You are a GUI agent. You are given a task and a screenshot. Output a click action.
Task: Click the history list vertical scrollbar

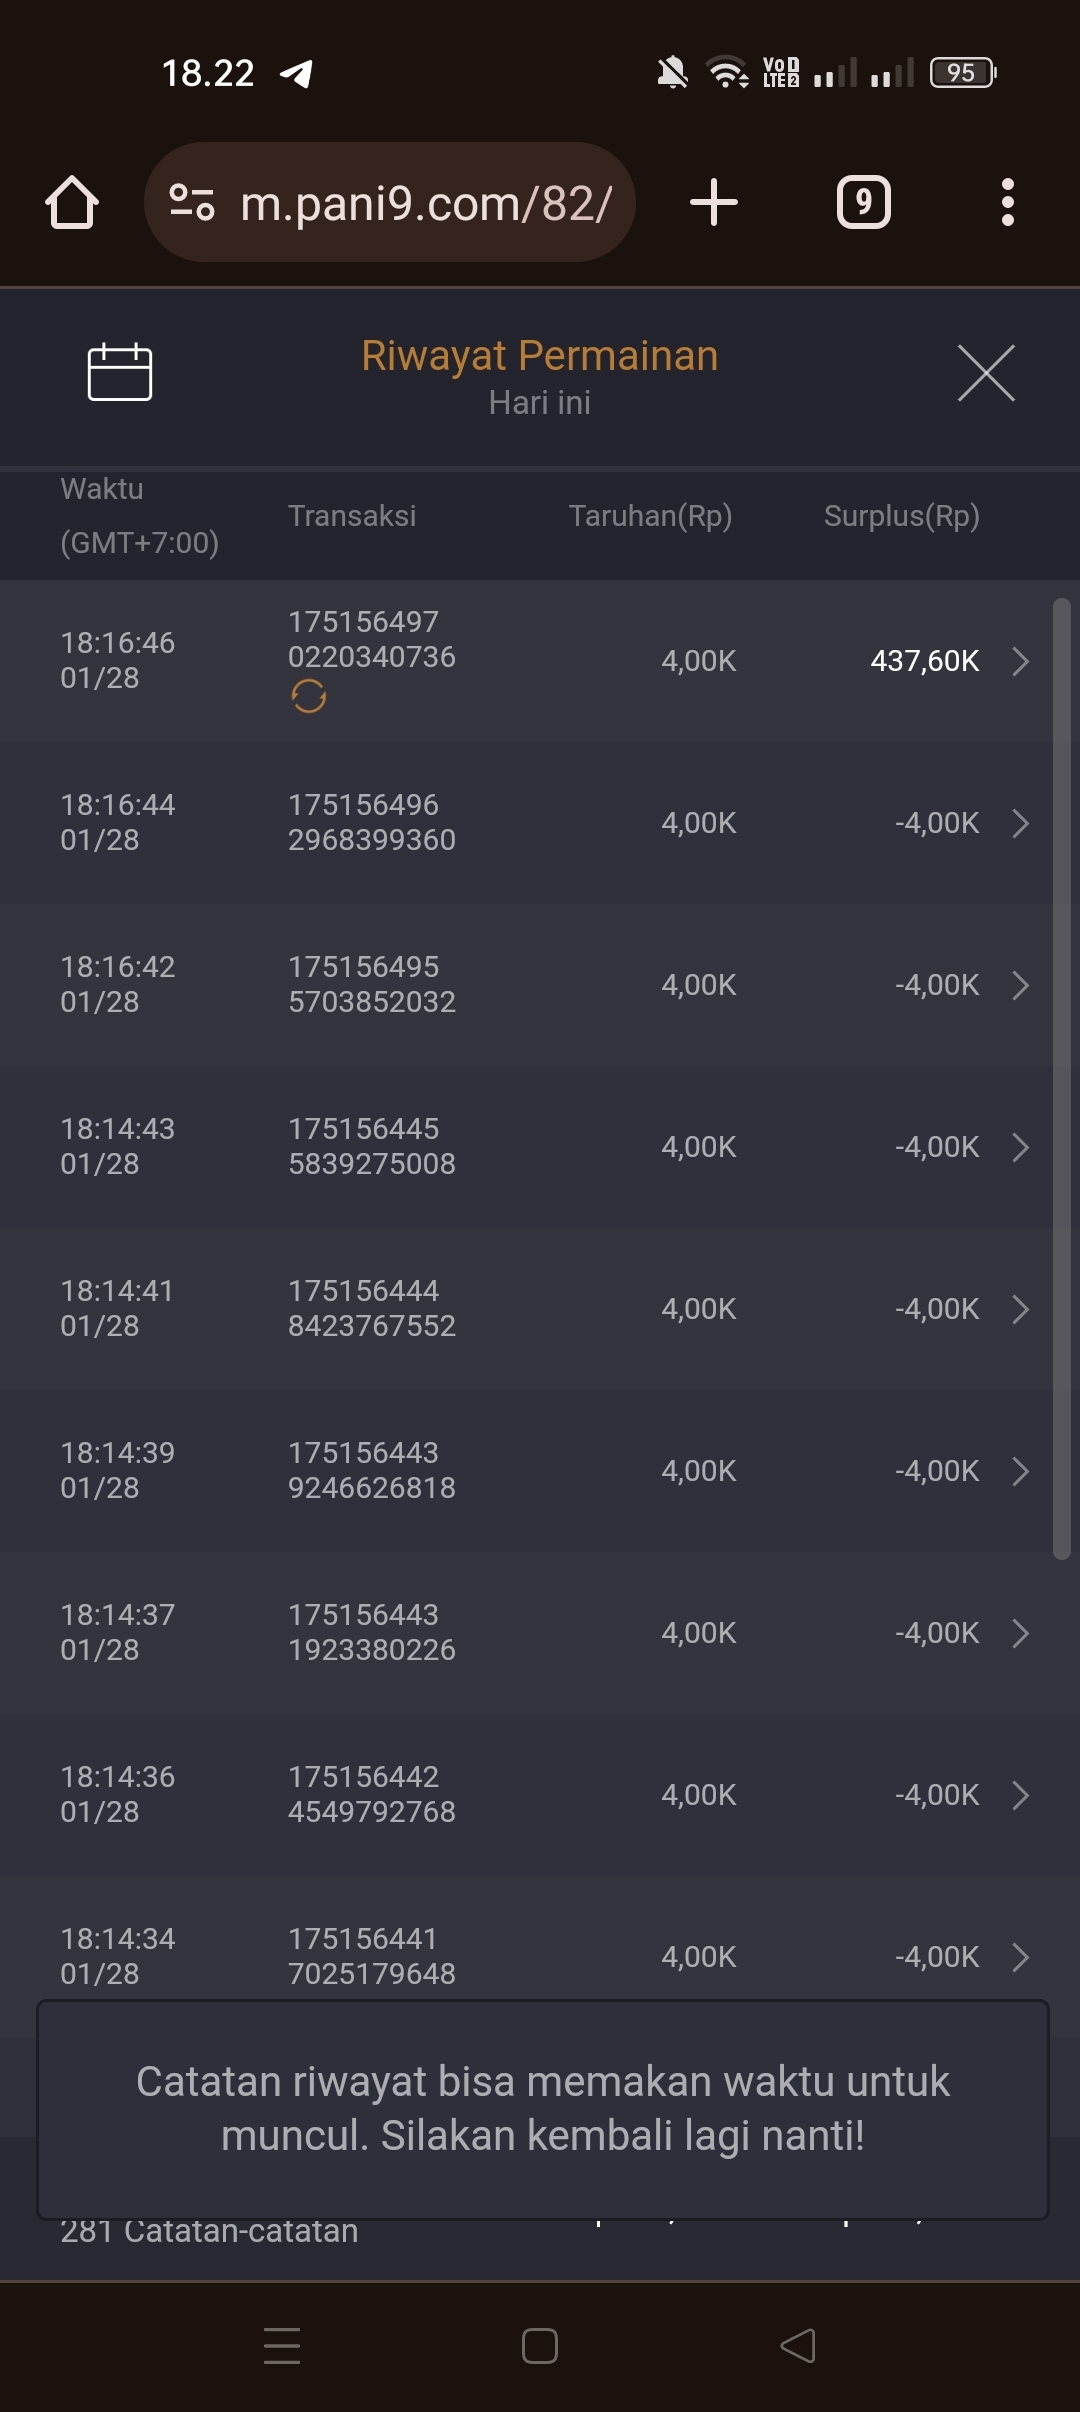(x=1061, y=1078)
